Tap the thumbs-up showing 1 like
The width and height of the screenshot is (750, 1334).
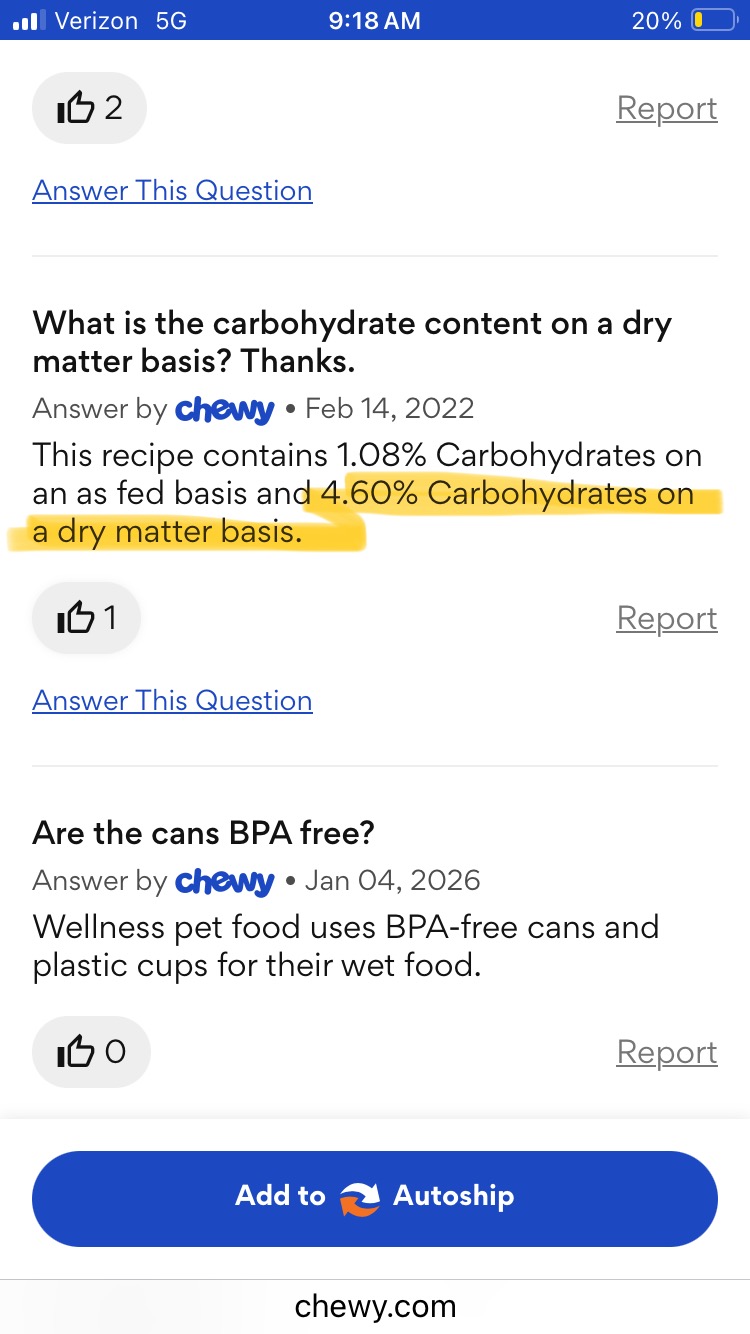[x=87, y=618]
